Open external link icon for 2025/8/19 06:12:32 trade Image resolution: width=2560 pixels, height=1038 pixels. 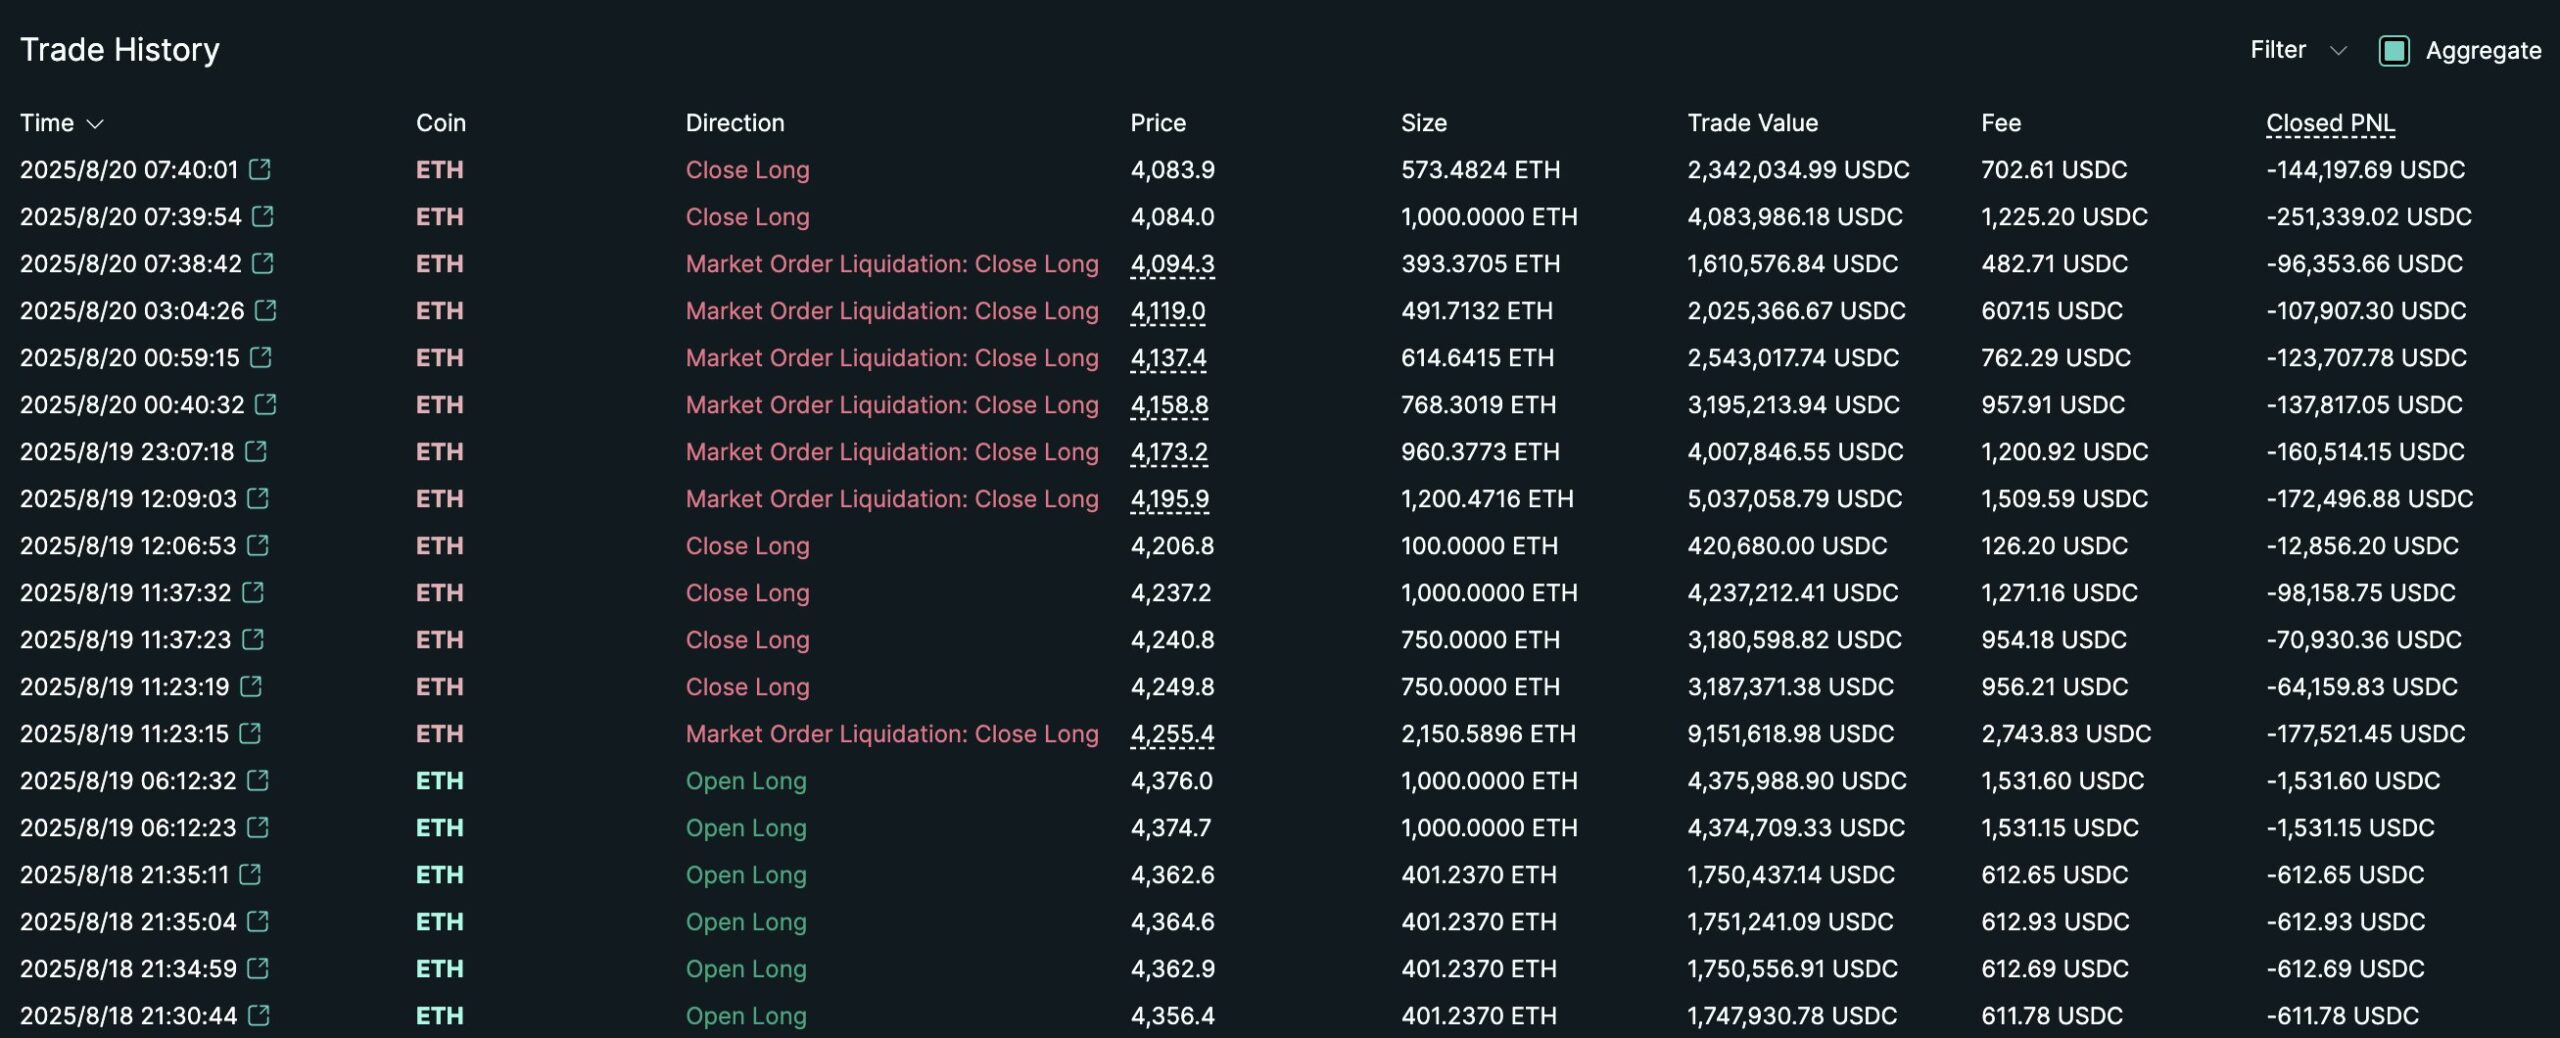tap(258, 780)
